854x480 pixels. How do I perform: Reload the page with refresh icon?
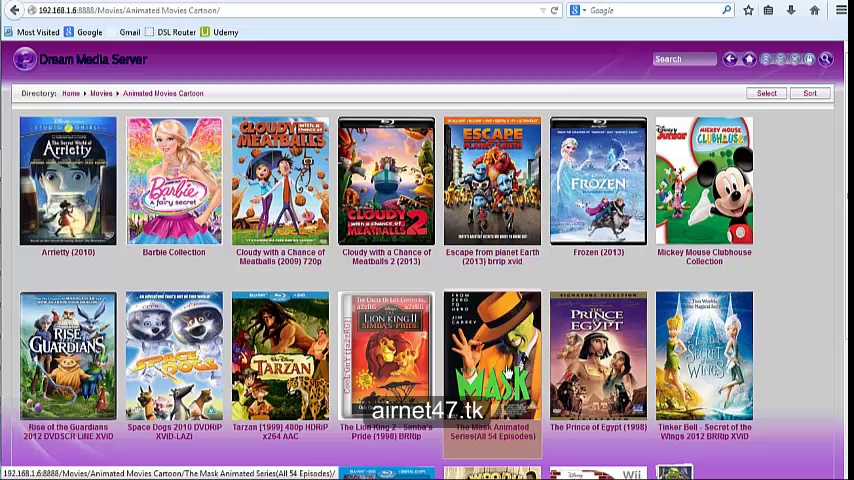tap(554, 10)
